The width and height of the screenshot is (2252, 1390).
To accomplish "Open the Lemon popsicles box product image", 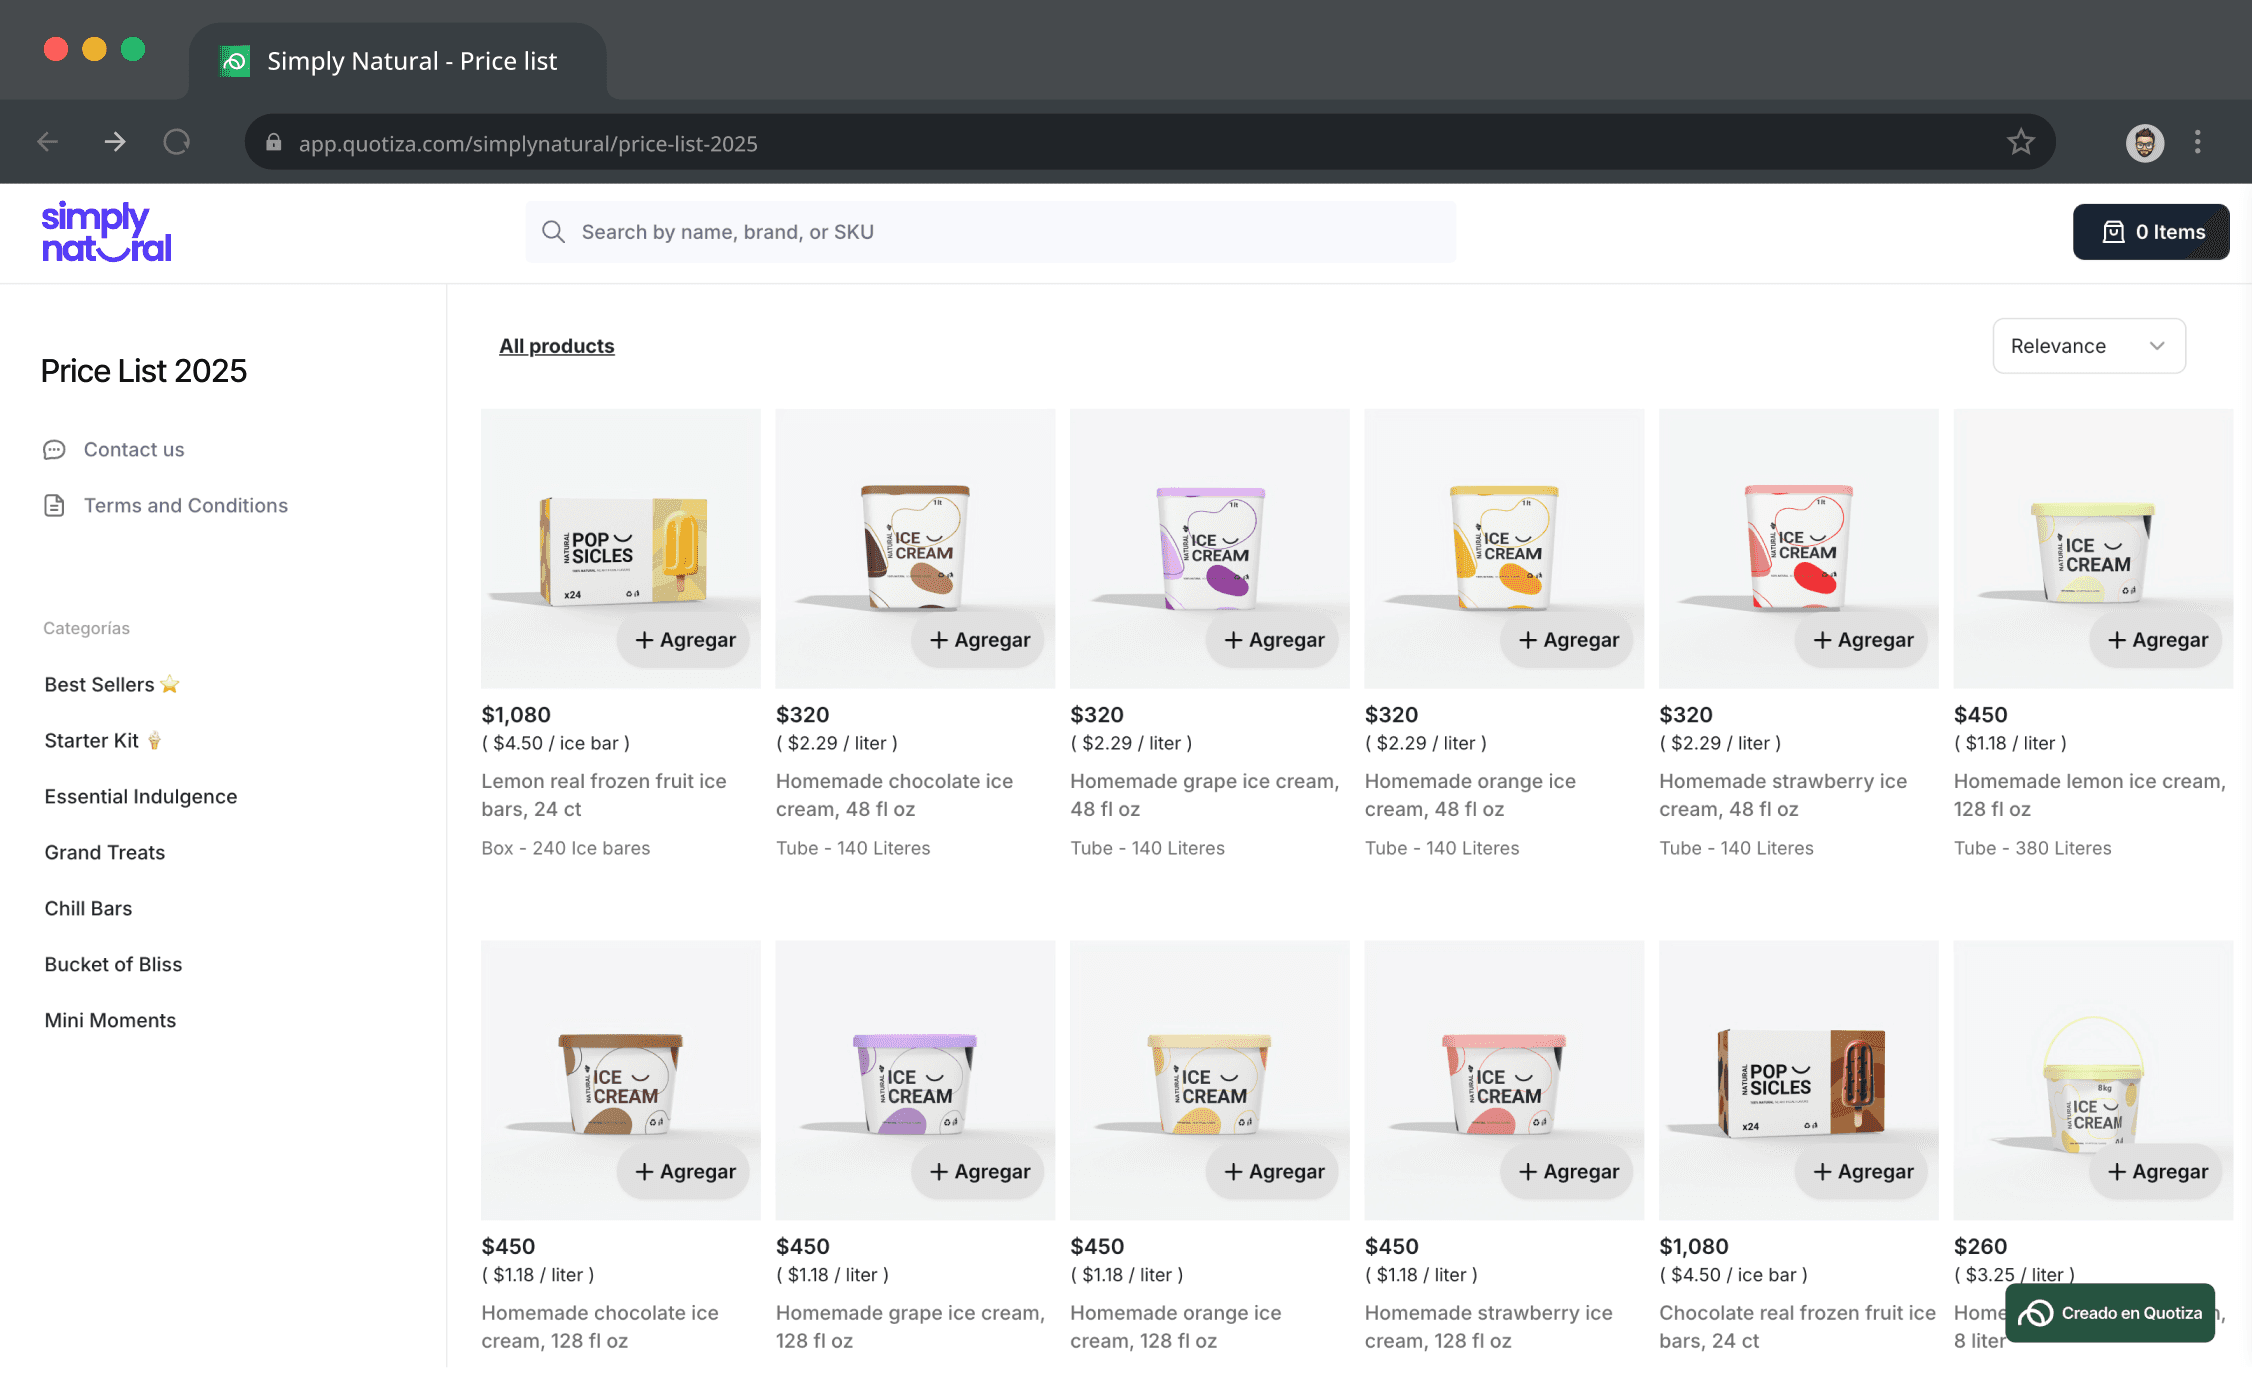I will coord(621,548).
